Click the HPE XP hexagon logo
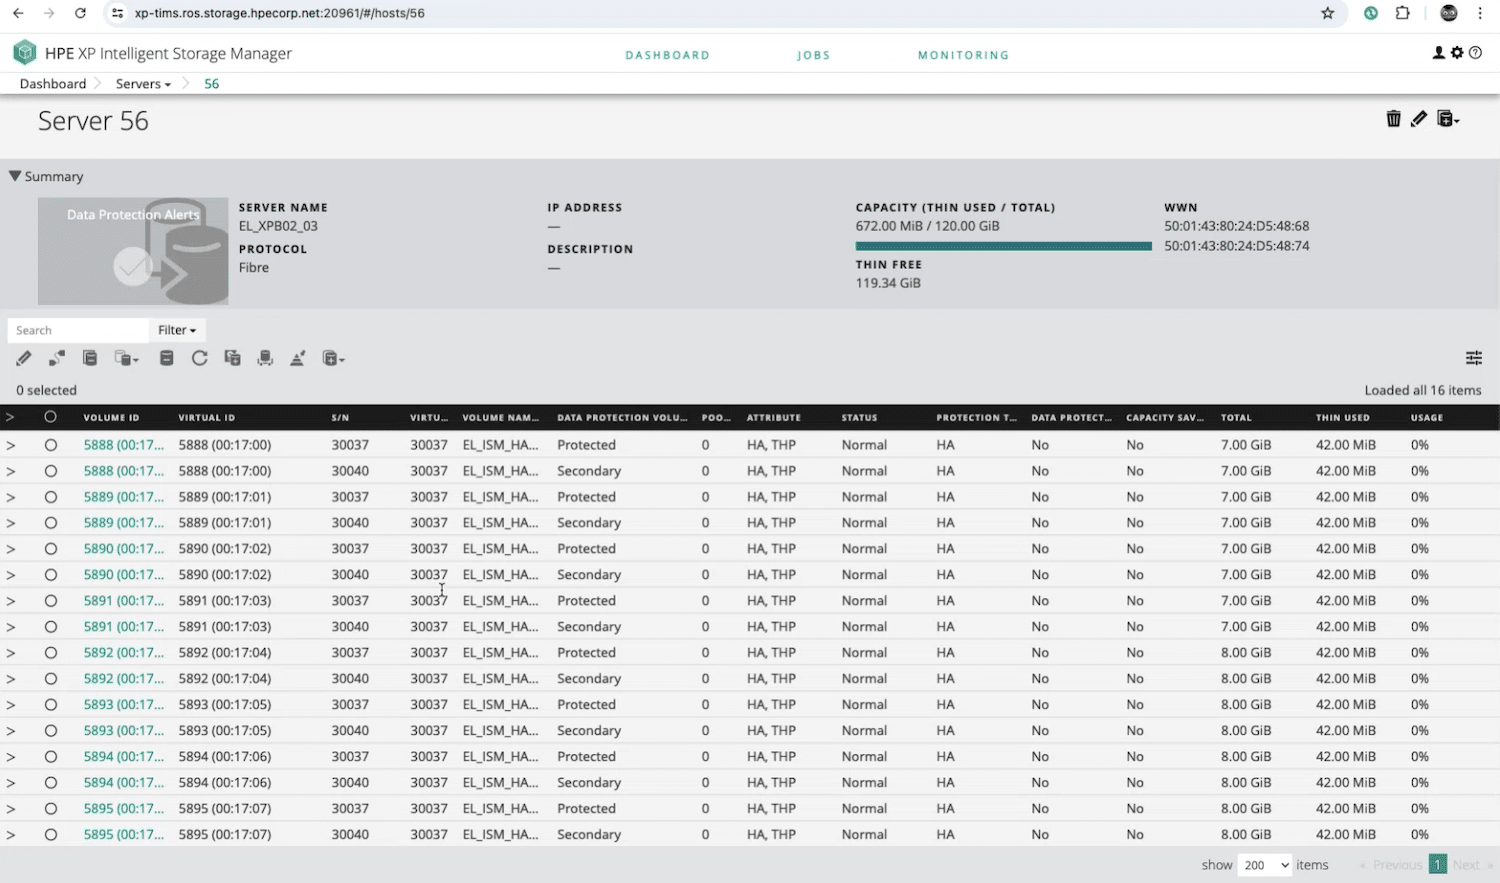The width and height of the screenshot is (1500, 883). pos(25,53)
